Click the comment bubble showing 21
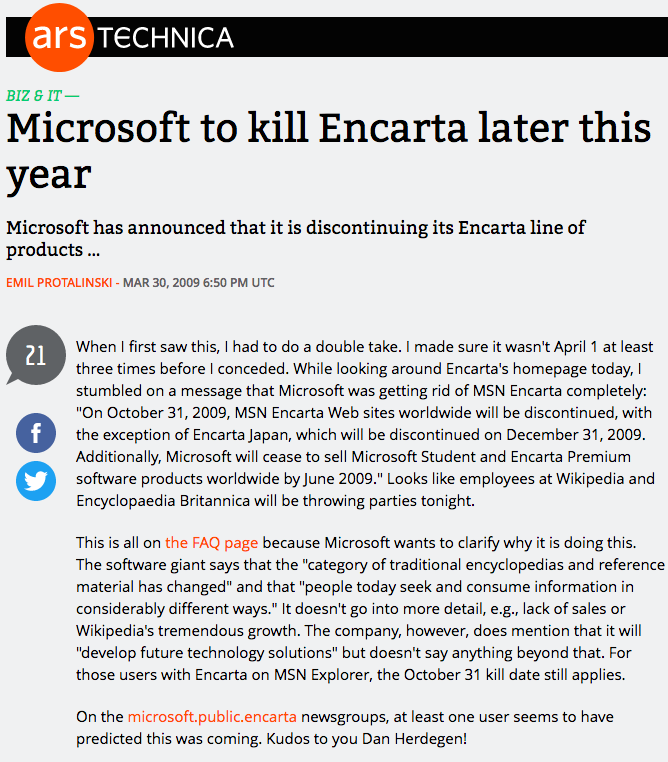The height and width of the screenshot is (762, 668). coord(36,357)
